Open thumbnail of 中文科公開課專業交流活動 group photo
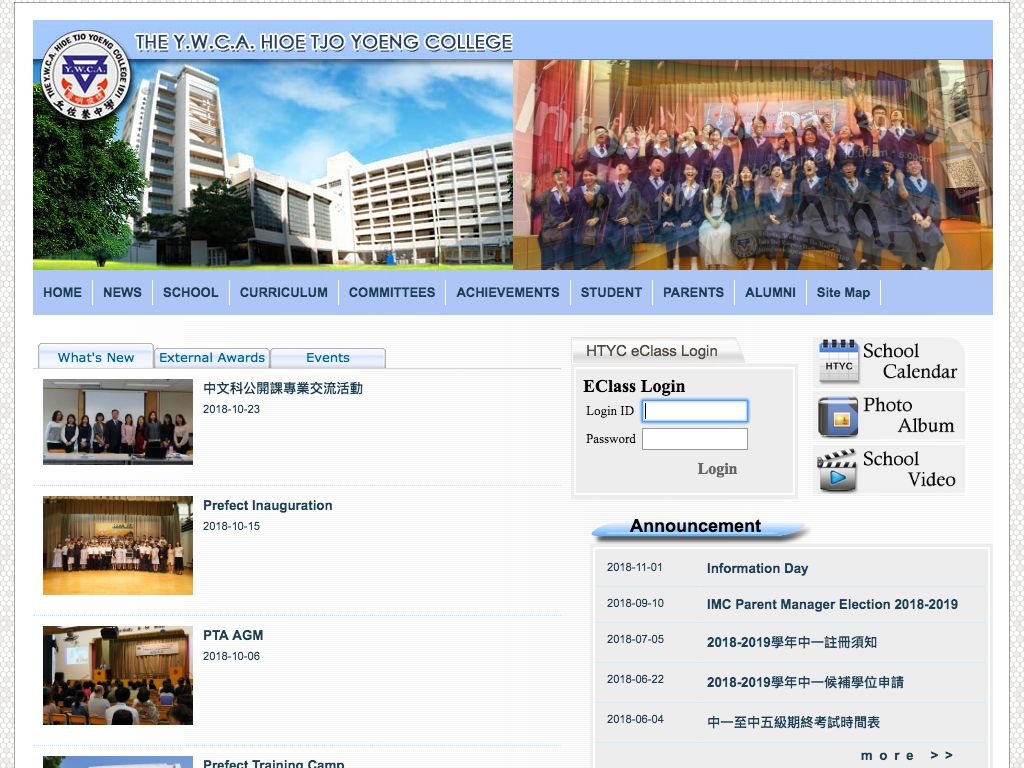 tap(118, 422)
